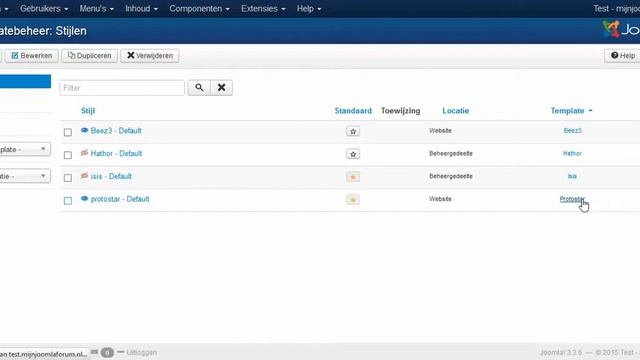Tick the checkbox for Beez3 - Default
This screenshot has width=640, height=360.
tap(68, 132)
